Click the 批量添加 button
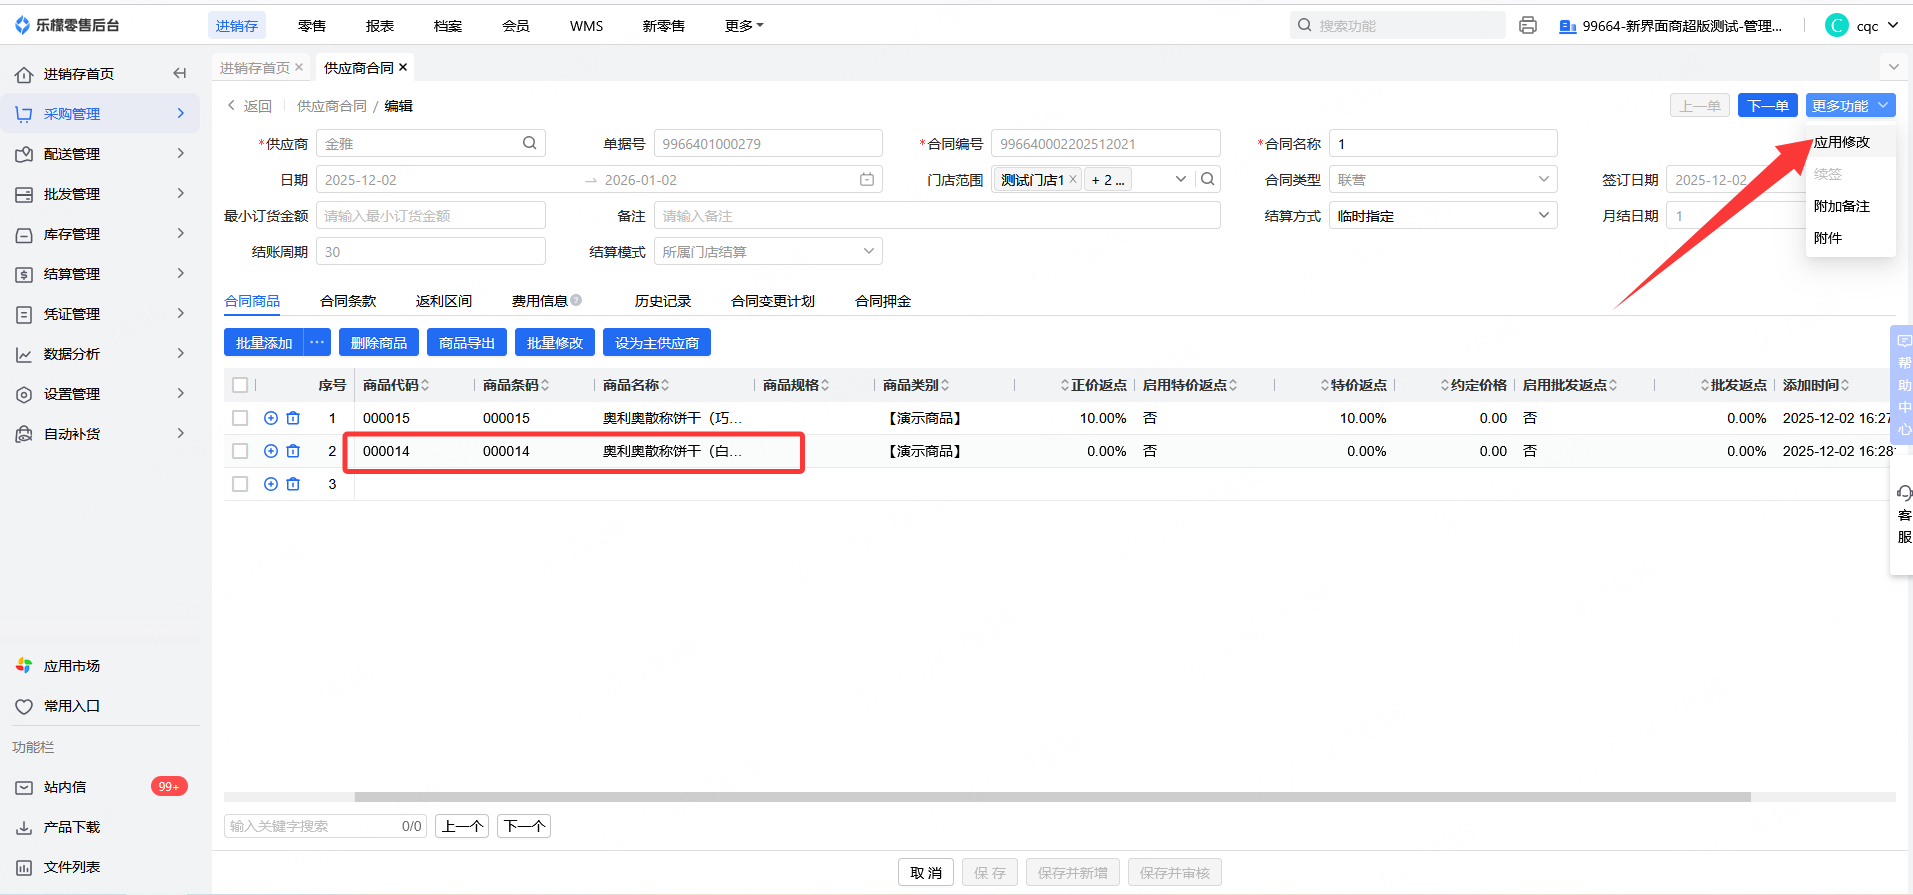Screen dimensions: 1913x895 [x=264, y=342]
